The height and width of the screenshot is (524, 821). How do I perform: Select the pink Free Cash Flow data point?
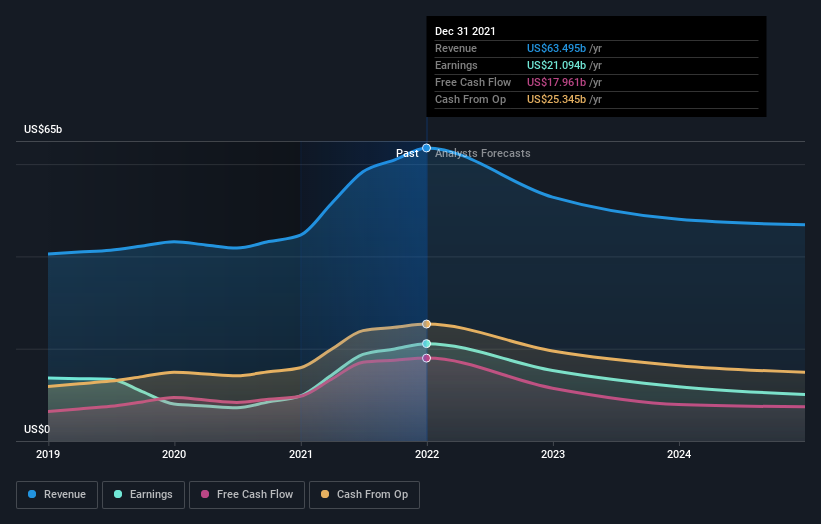(x=427, y=358)
